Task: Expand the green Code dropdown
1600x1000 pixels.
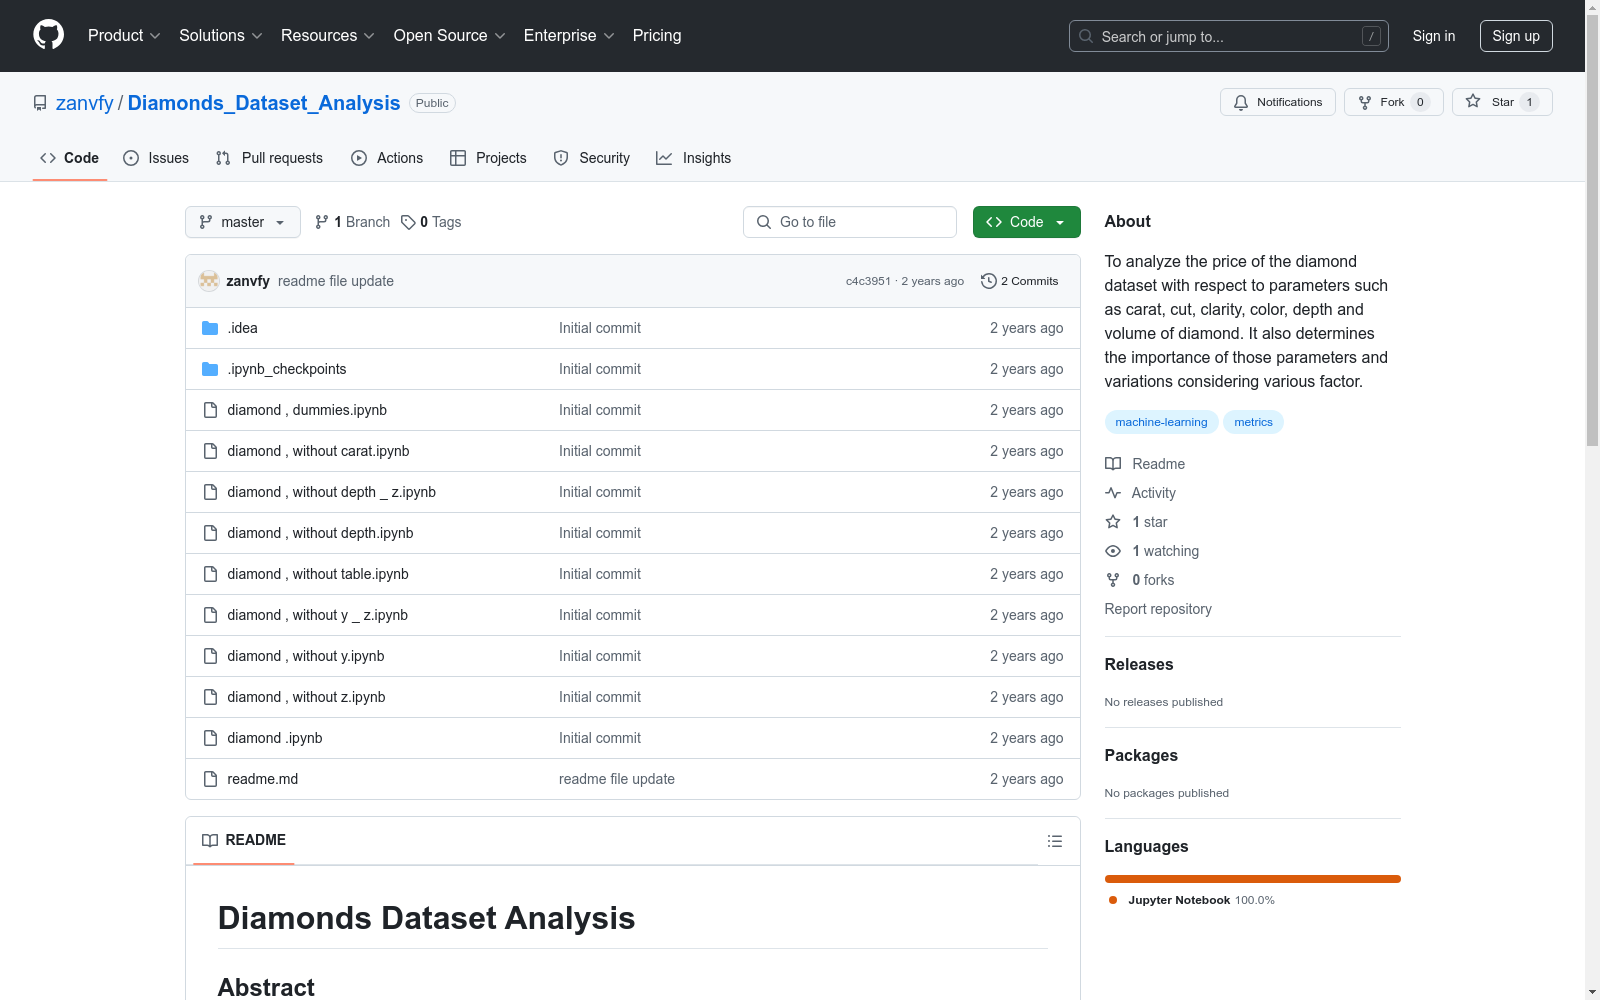Action: tap(1026, 222)
